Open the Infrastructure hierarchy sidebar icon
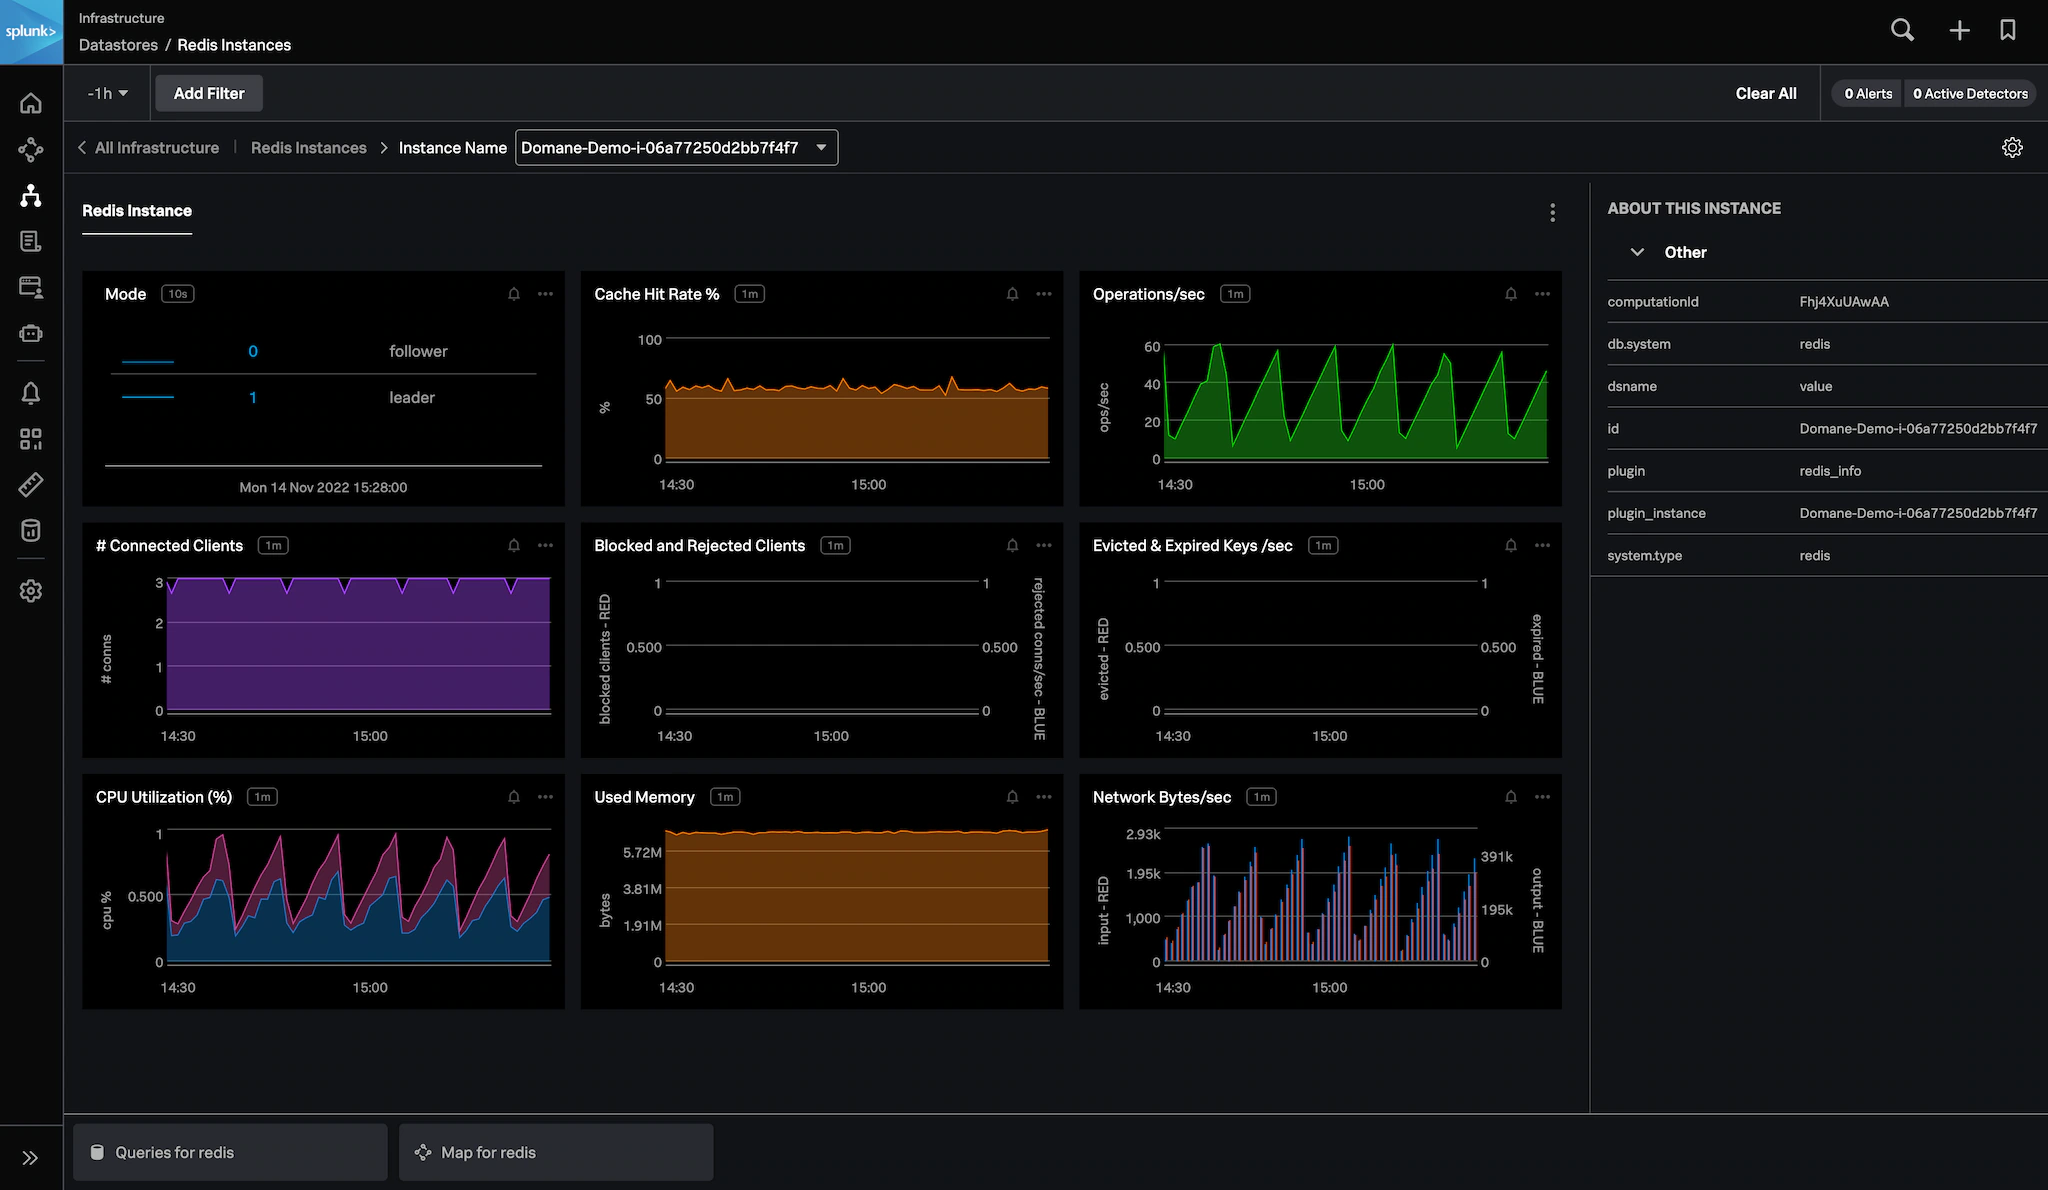 click(31, 196)
